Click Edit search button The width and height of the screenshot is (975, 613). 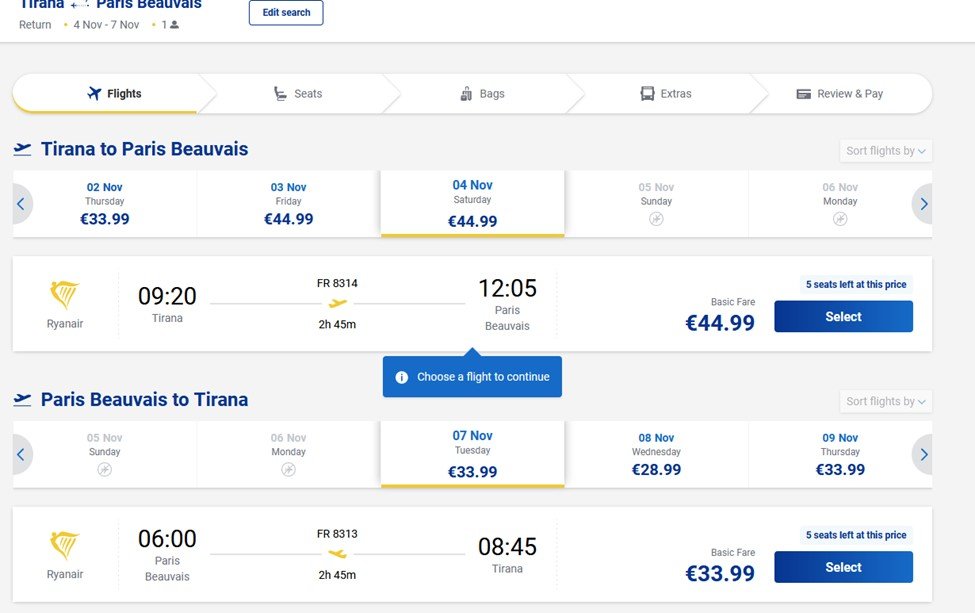point(286,13)
